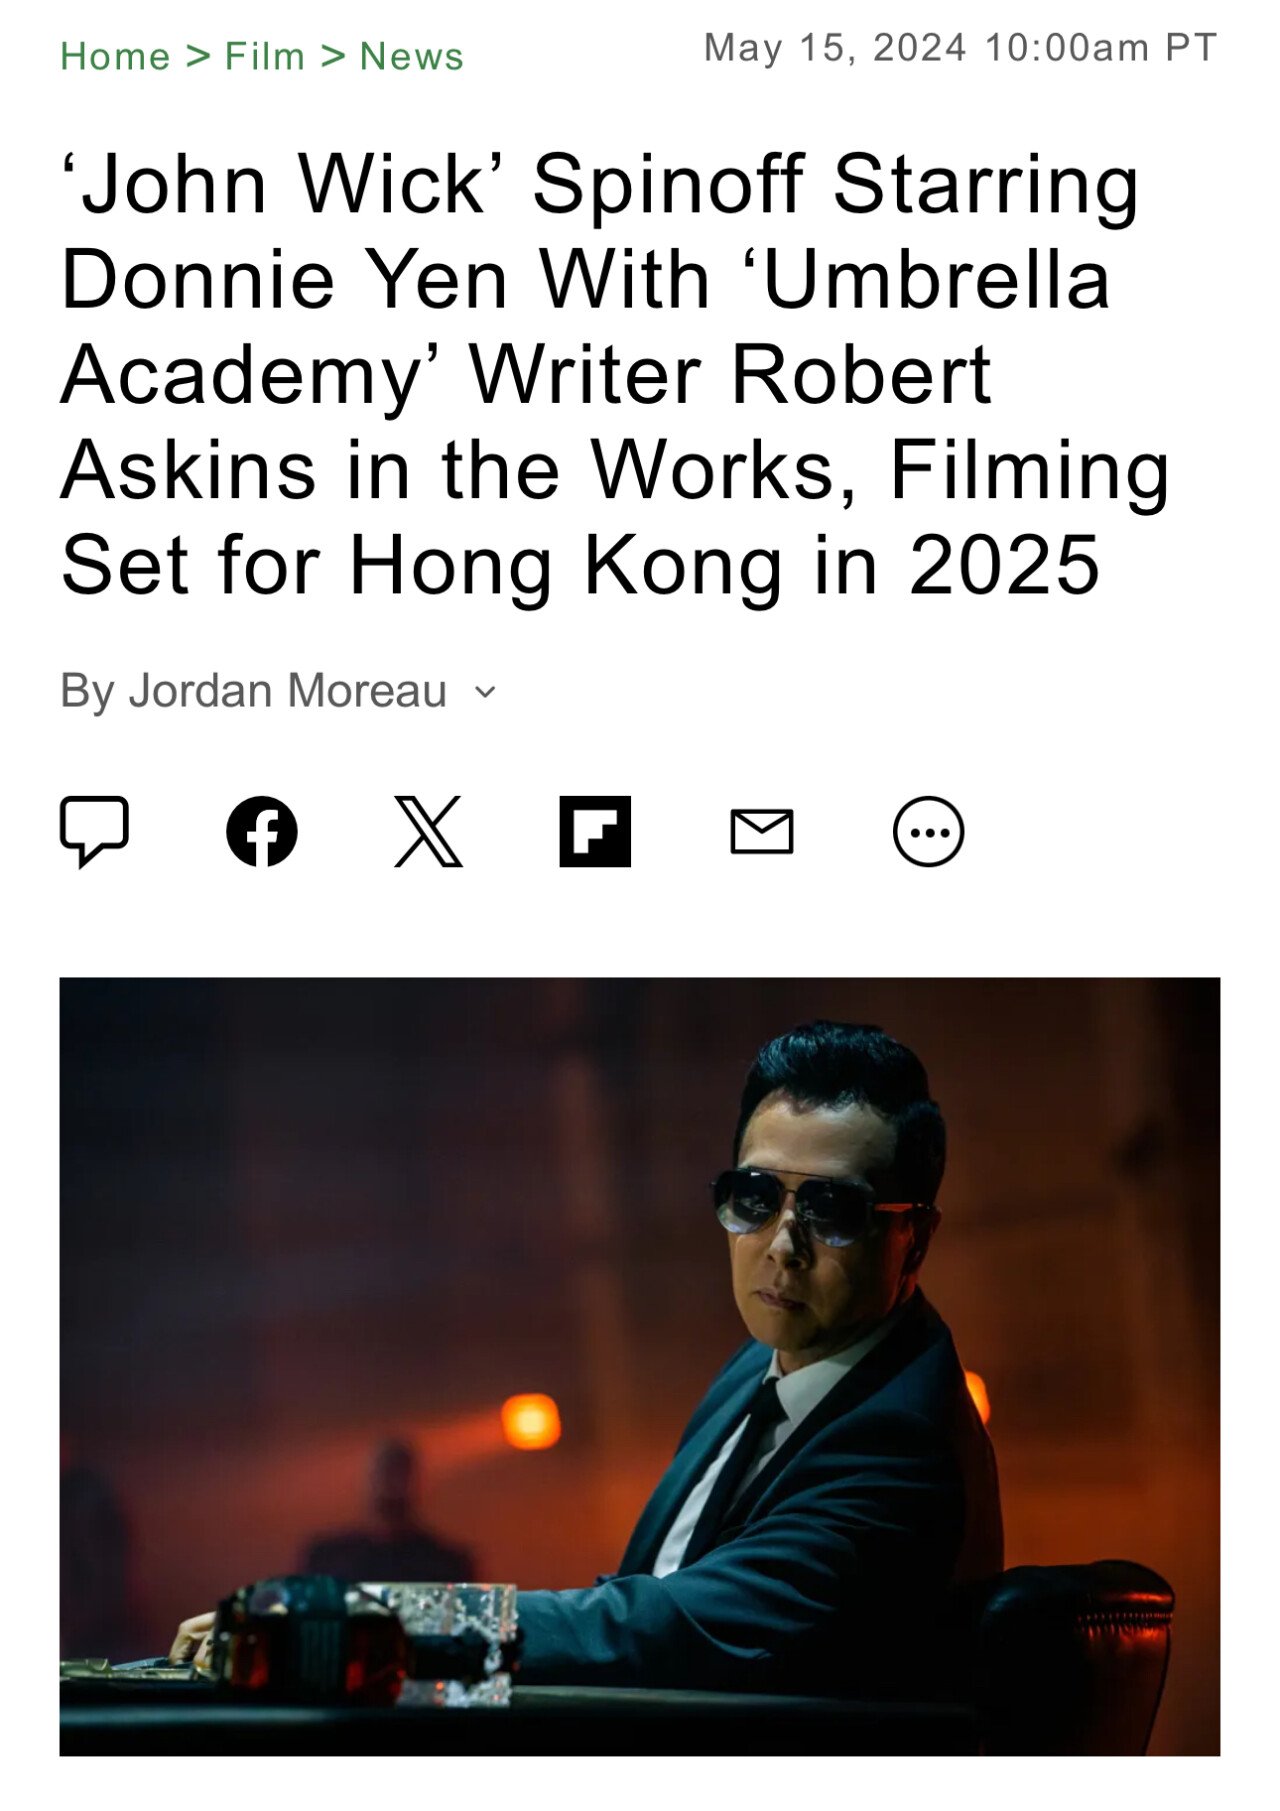
Task: Open the News breadcrumb section
Action: point(412,56)
